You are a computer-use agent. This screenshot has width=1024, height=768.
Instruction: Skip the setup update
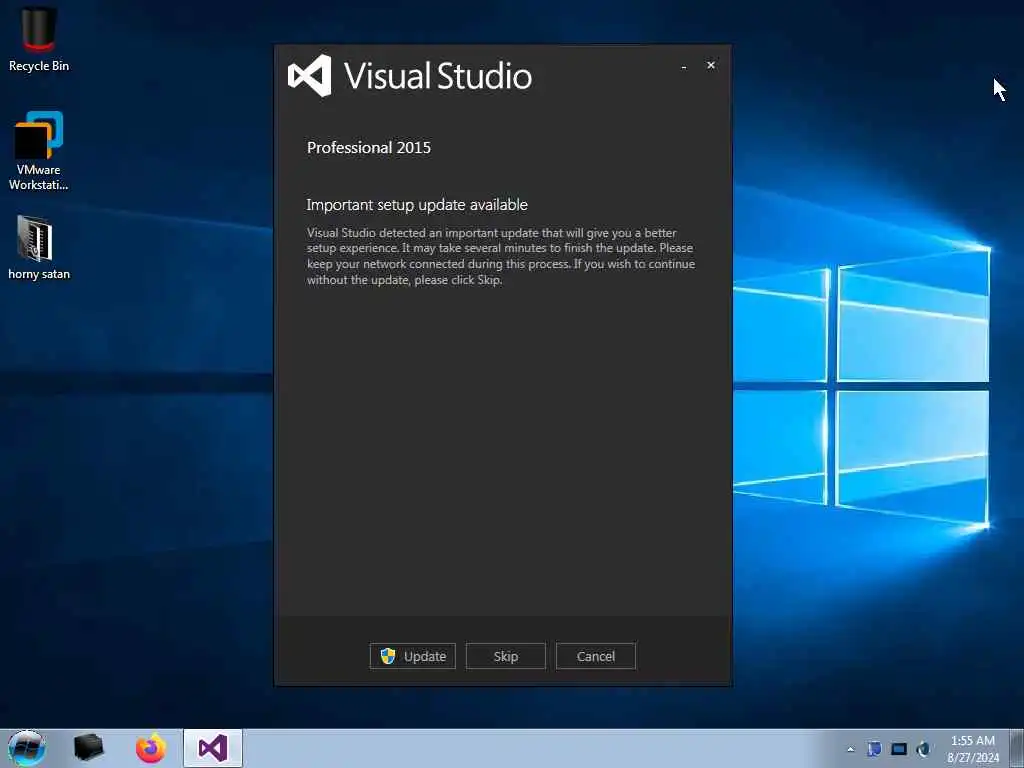[x=505, y=656]
